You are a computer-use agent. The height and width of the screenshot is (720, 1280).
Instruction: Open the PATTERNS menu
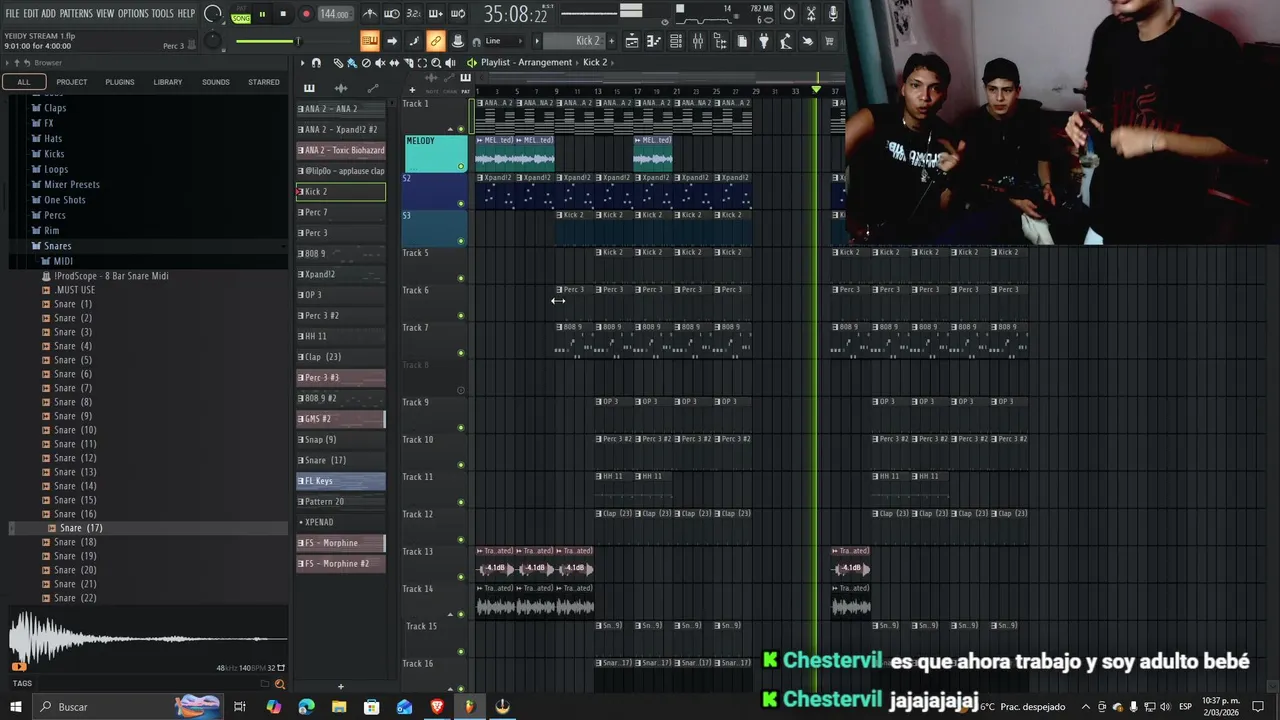pos(76,13)
